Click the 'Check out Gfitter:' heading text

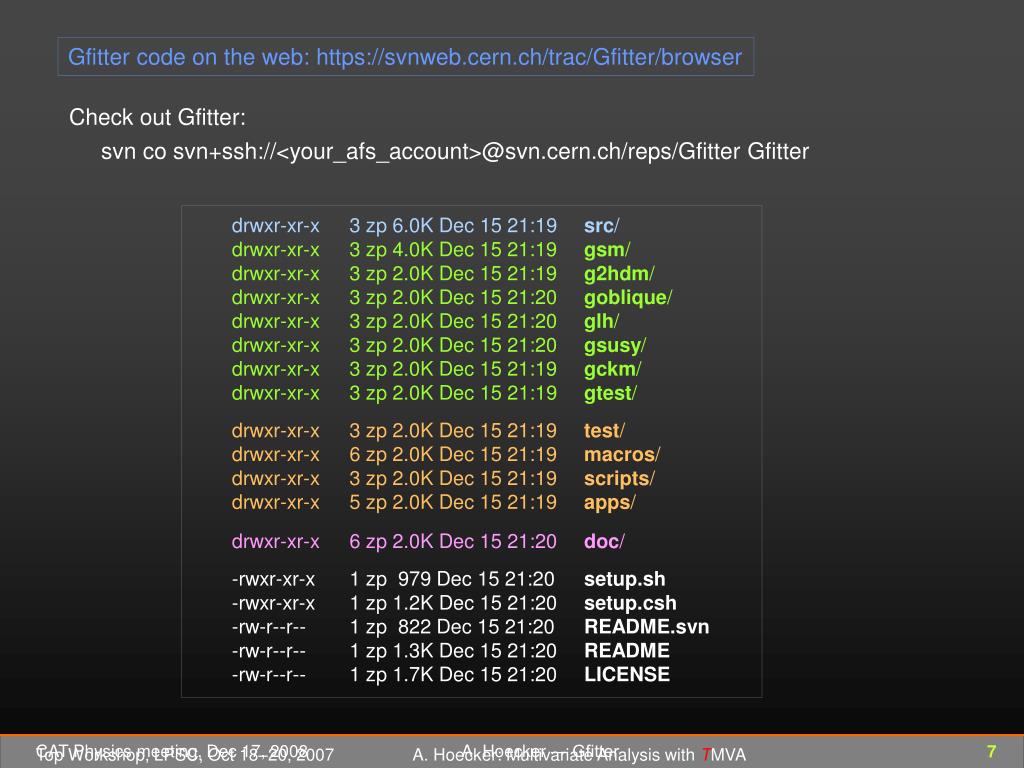click(157, 118)
